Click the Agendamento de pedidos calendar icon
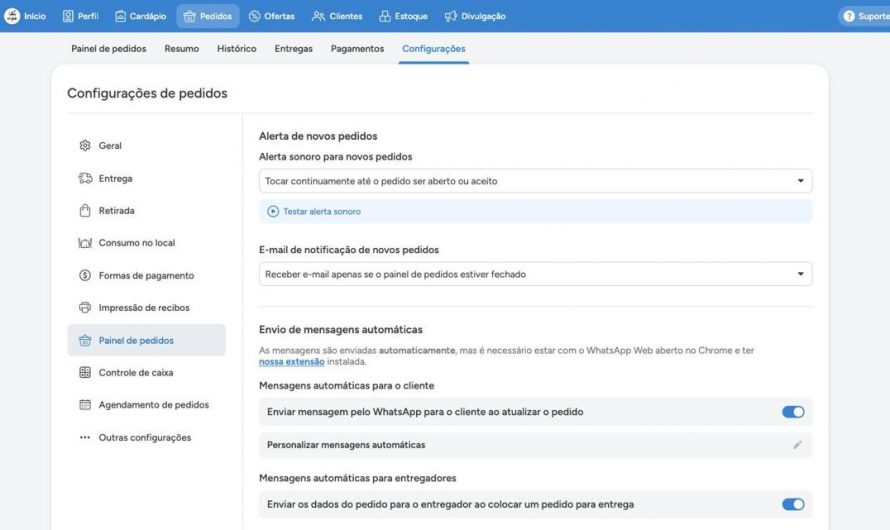Image resolution: width=890 pixels, height=530 pixels. click(85, 405)
